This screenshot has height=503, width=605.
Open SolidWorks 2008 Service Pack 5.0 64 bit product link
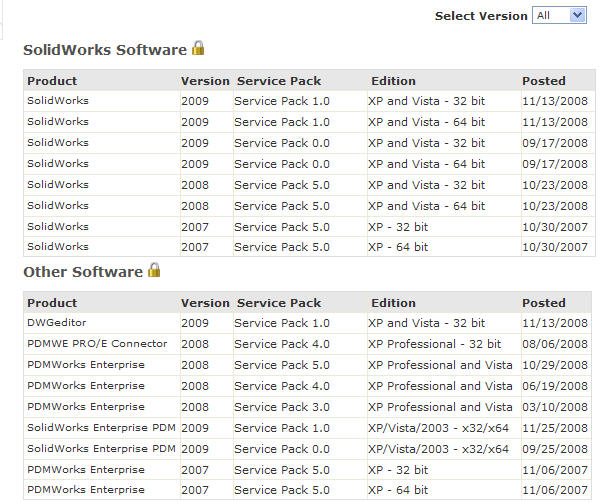pos(58,205)
